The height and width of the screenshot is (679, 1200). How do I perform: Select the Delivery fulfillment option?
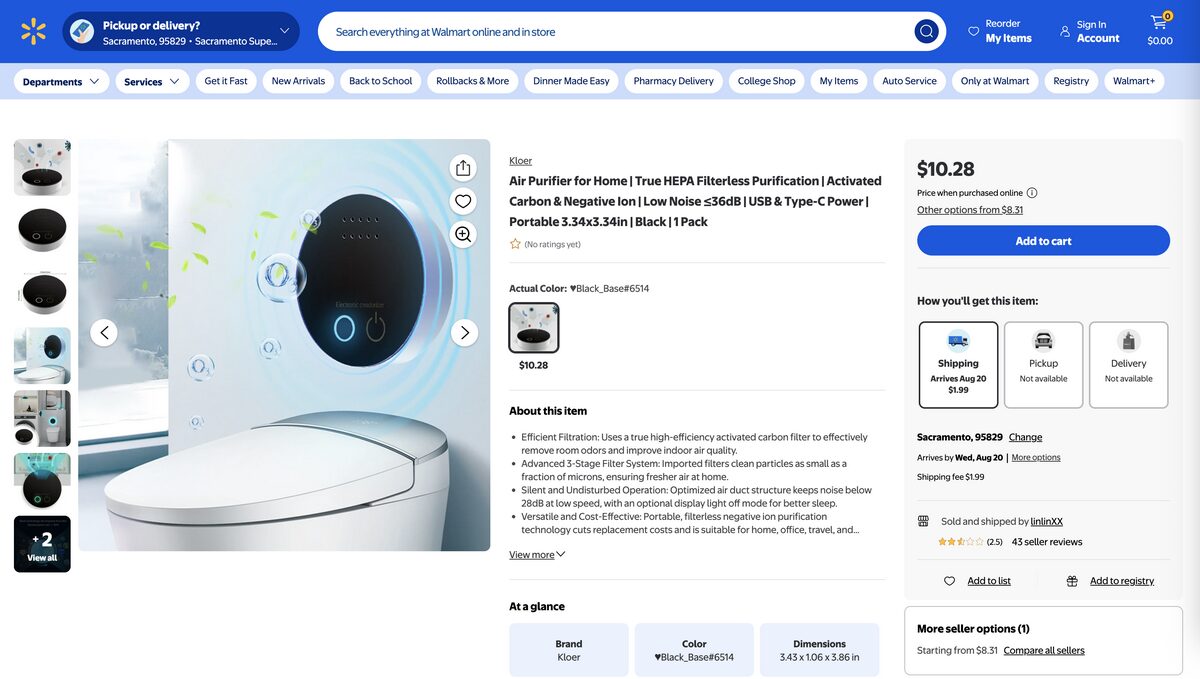pyautogui.click(x=1128, y=365)
